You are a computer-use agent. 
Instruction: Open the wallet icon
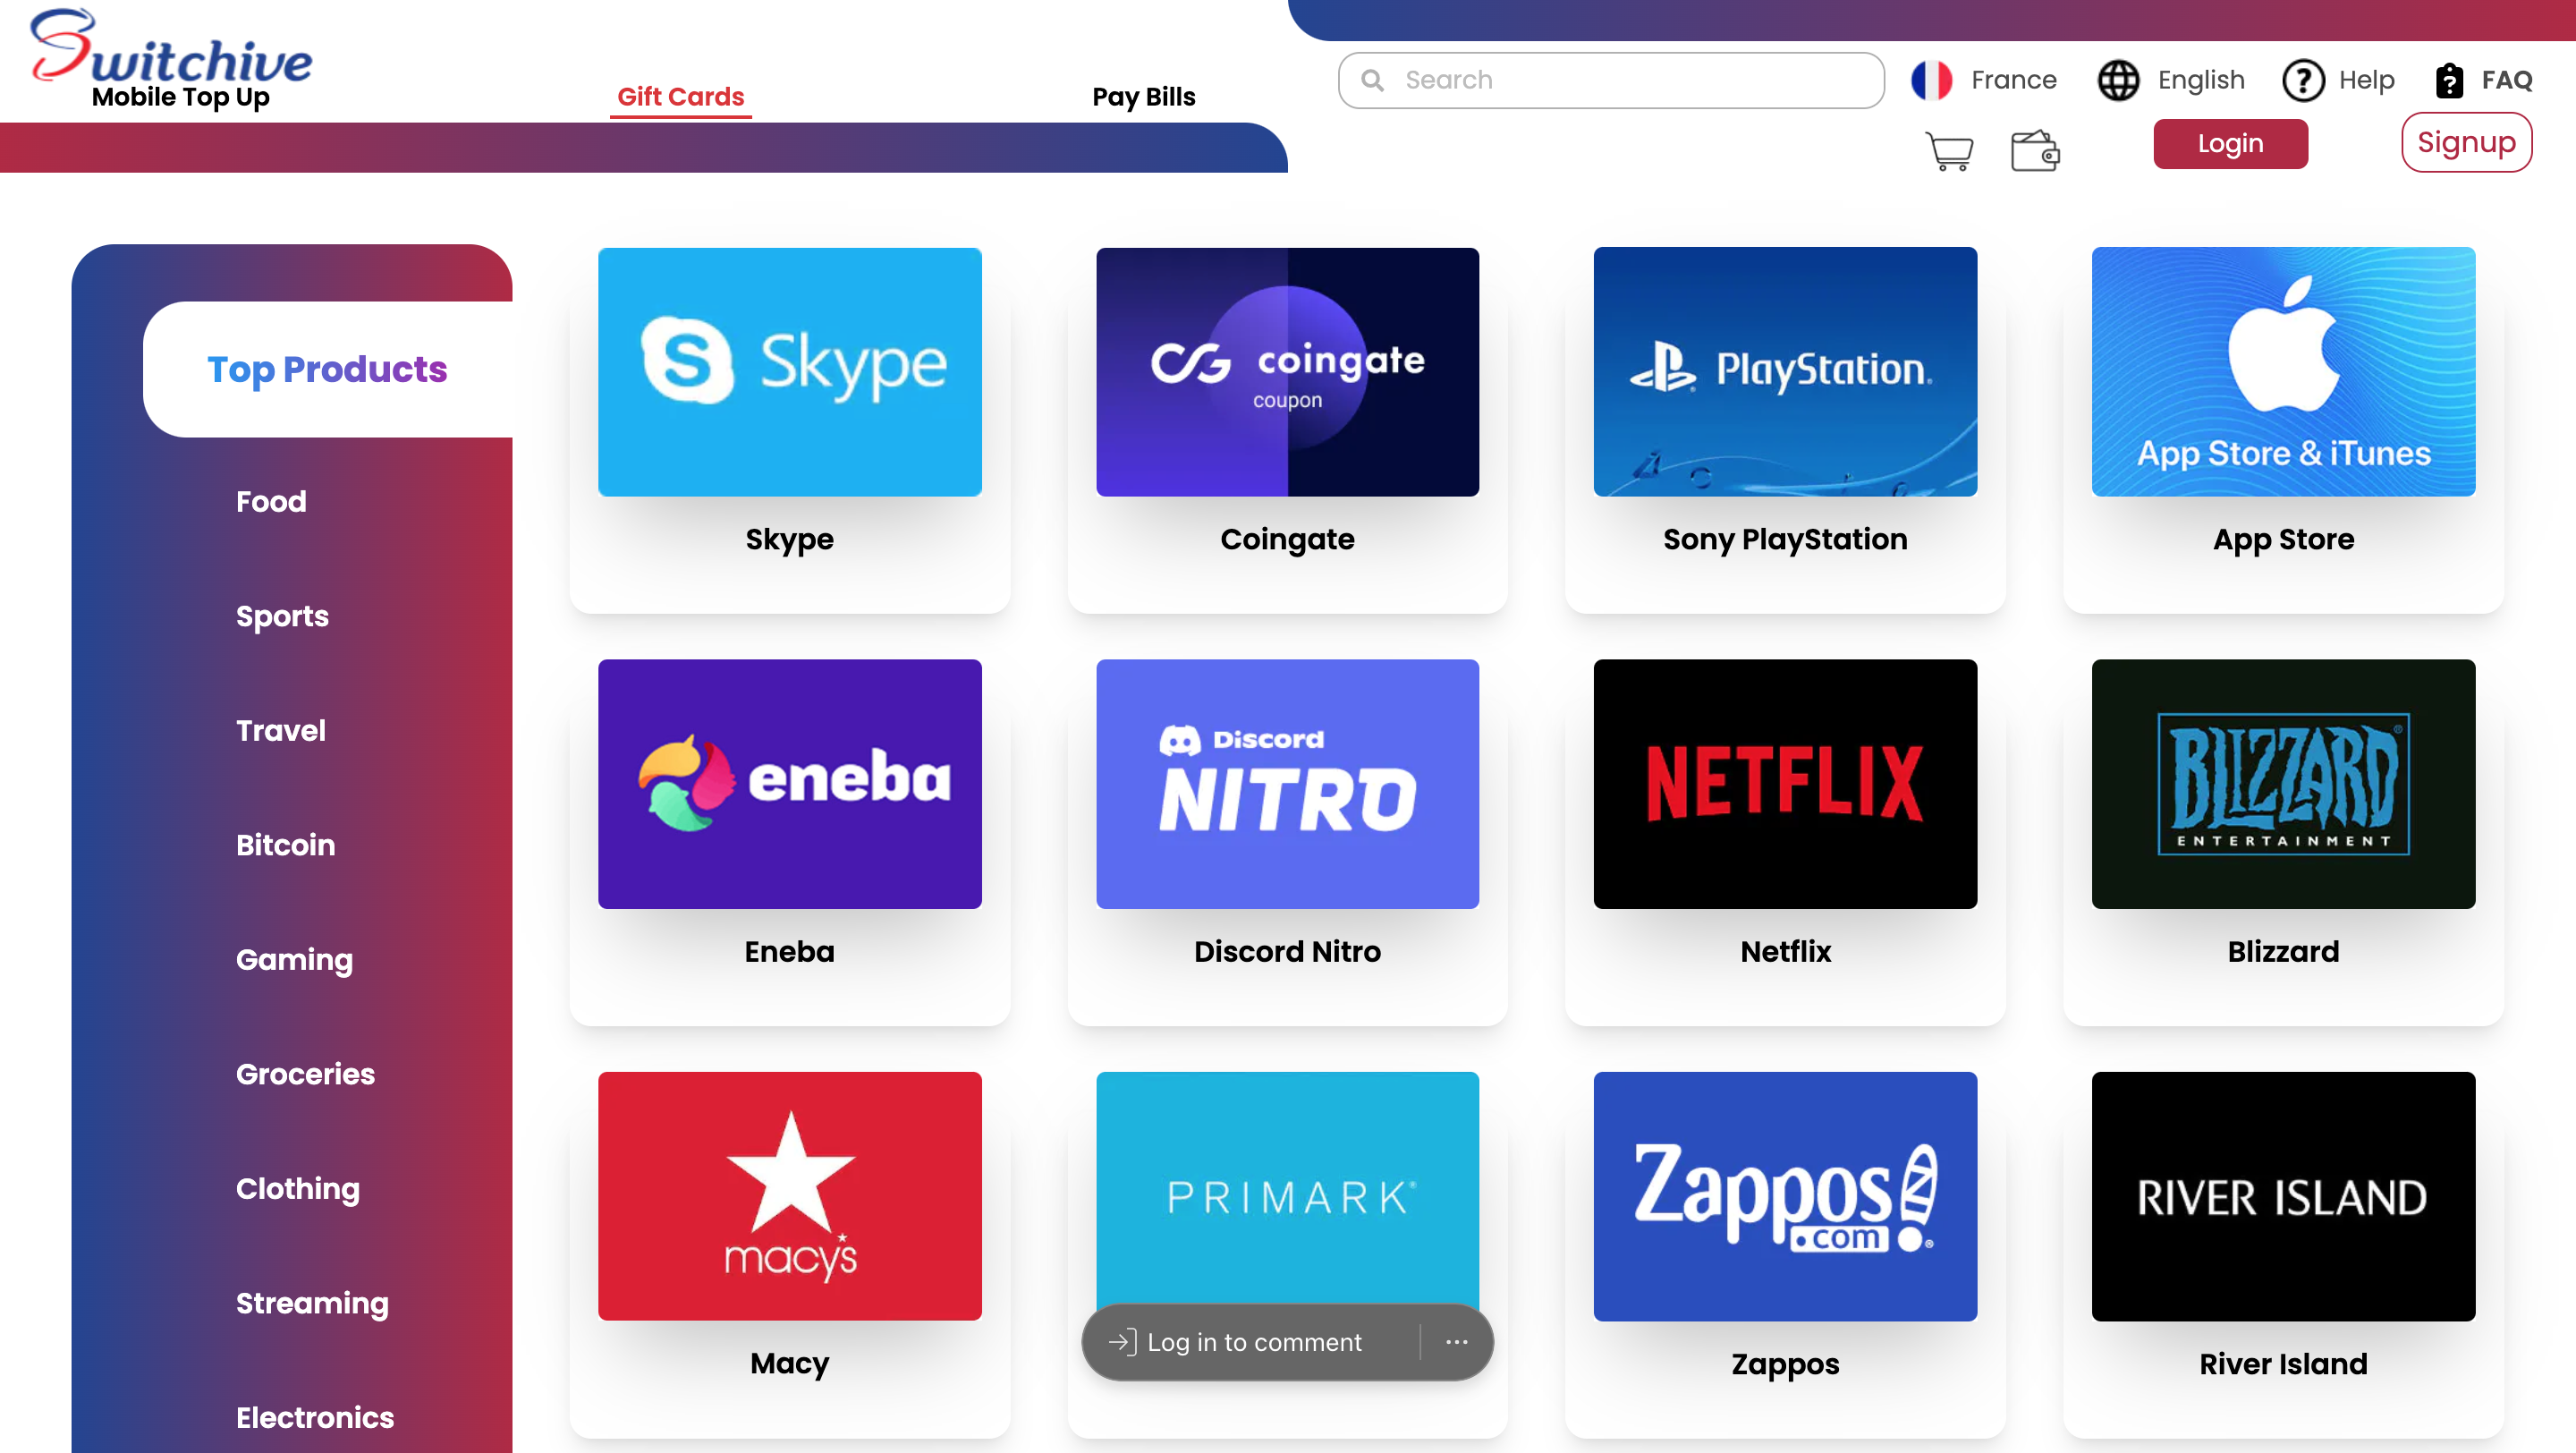(x=2035, y=151)
